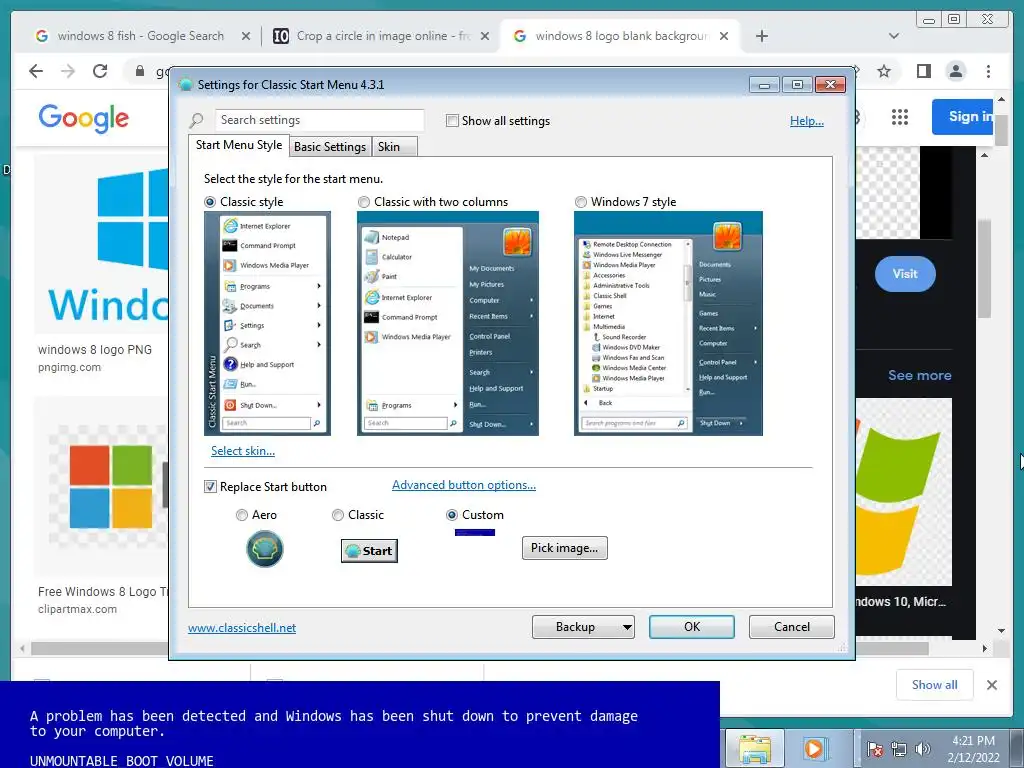Click Show all in downloads bar
The height and width of the screenshot is (768, 1024).
tap(935, 685)
